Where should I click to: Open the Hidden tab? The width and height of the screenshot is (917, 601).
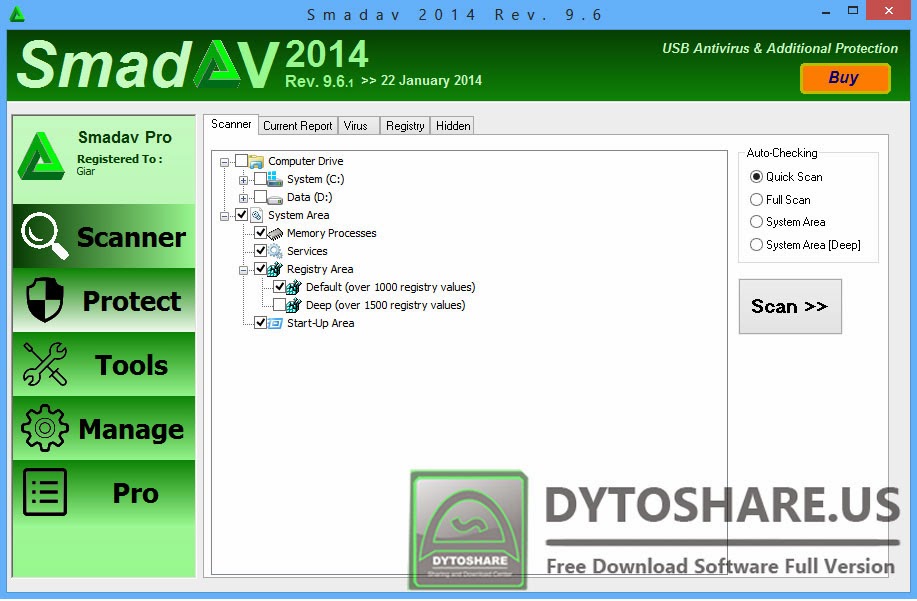453,126
